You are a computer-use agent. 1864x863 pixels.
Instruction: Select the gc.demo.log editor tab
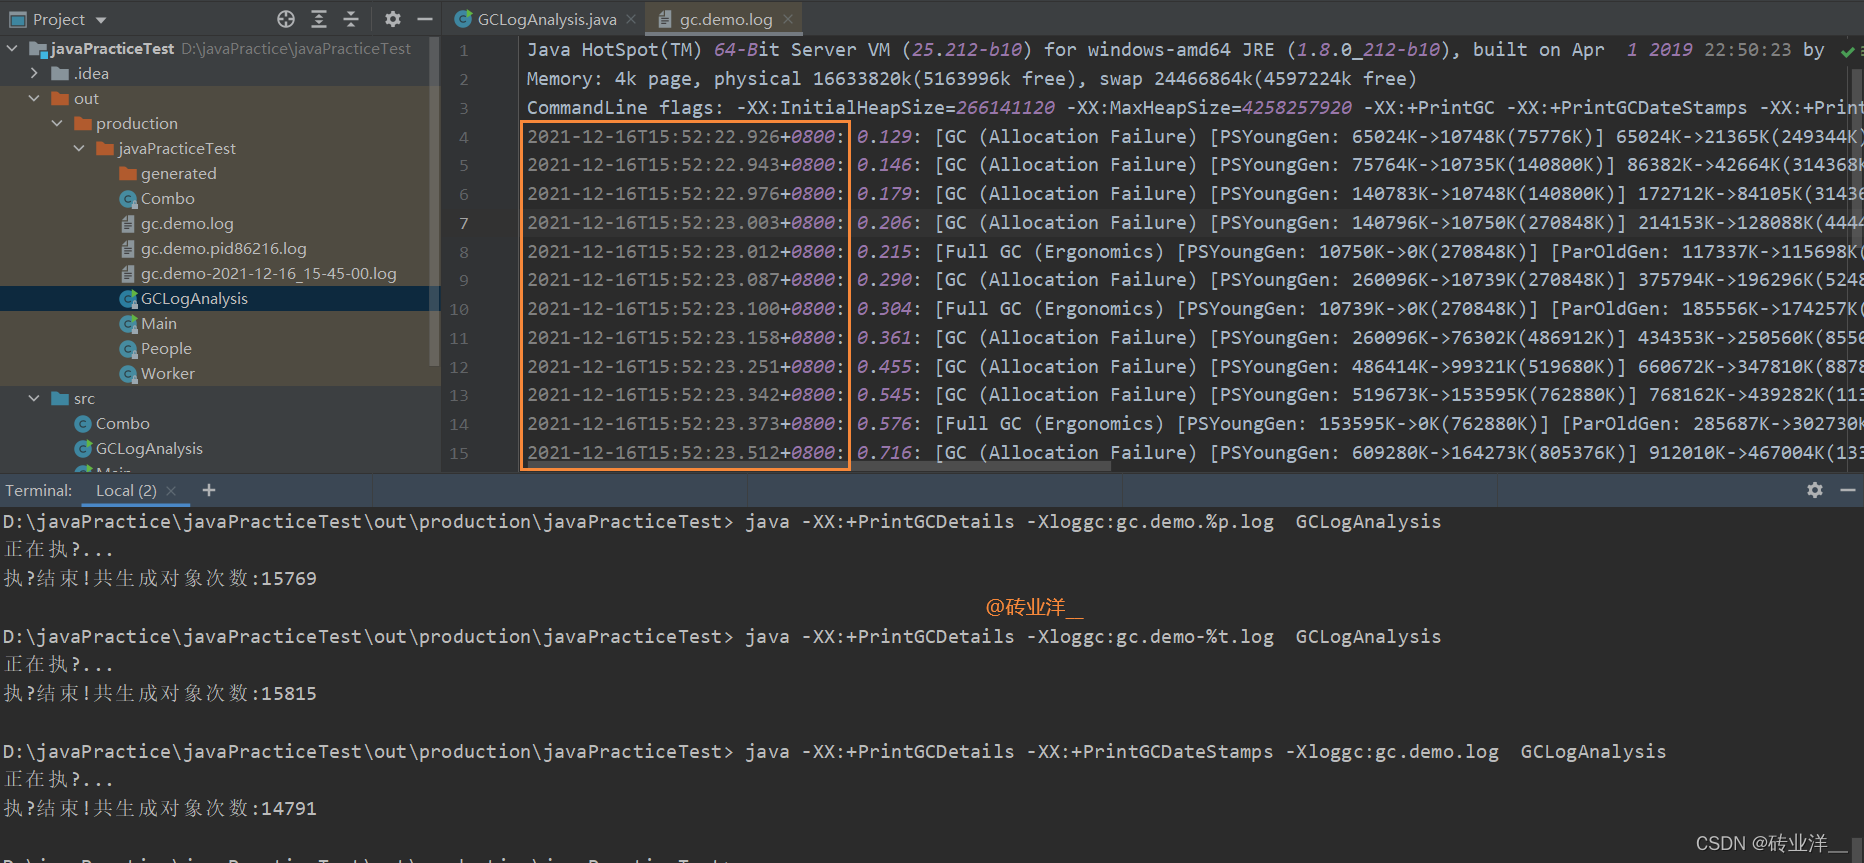pyautogui.click(x=726, y=19)
